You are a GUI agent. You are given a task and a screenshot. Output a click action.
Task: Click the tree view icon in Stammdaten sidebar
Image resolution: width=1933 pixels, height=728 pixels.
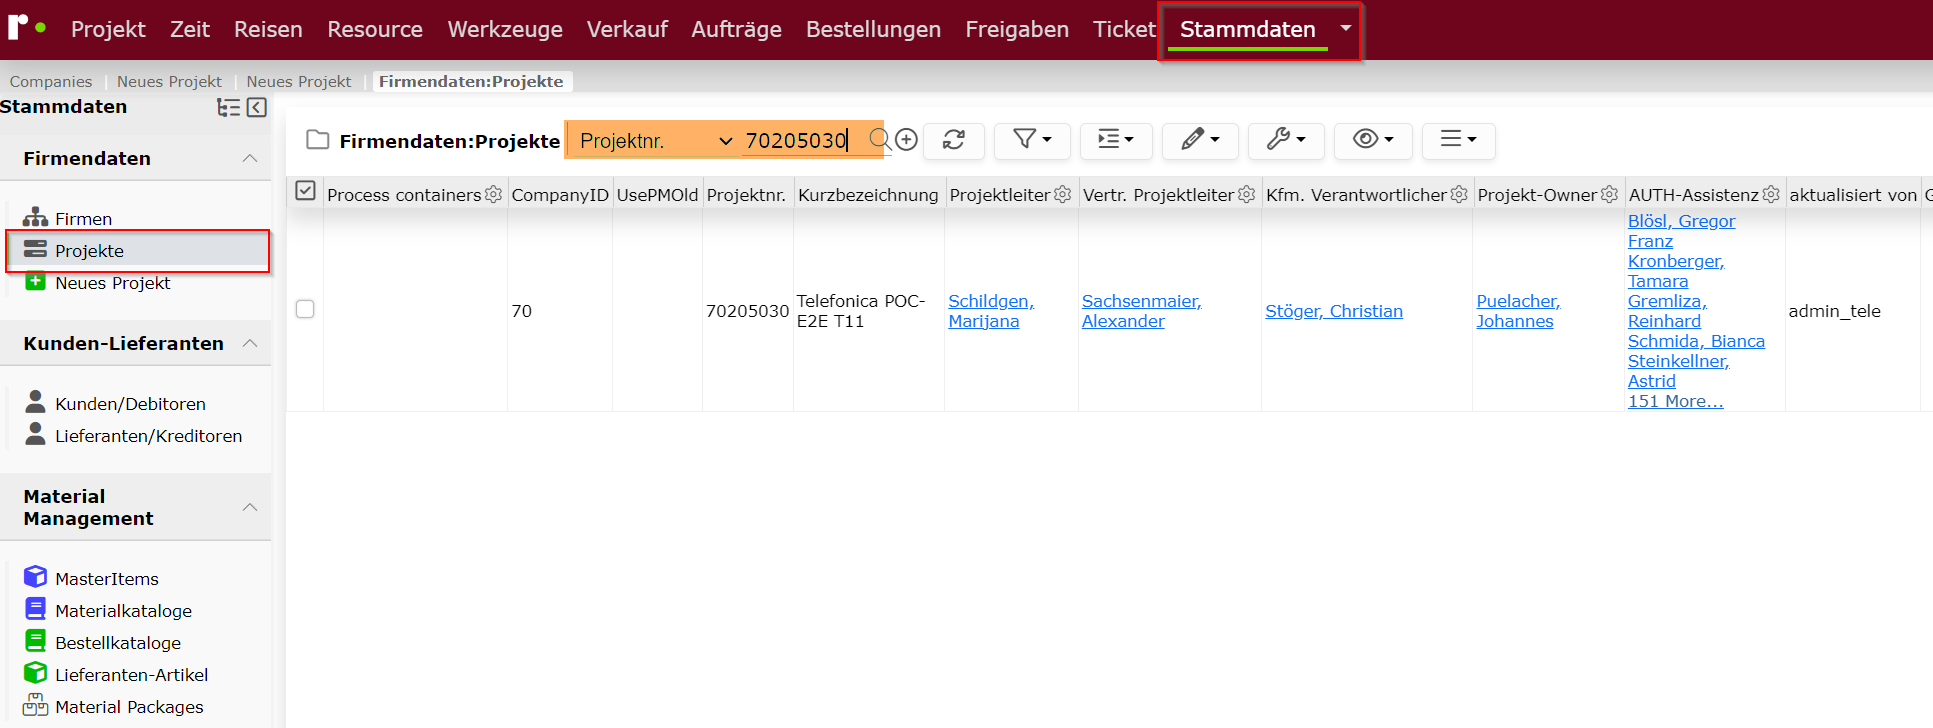[229, 107]
